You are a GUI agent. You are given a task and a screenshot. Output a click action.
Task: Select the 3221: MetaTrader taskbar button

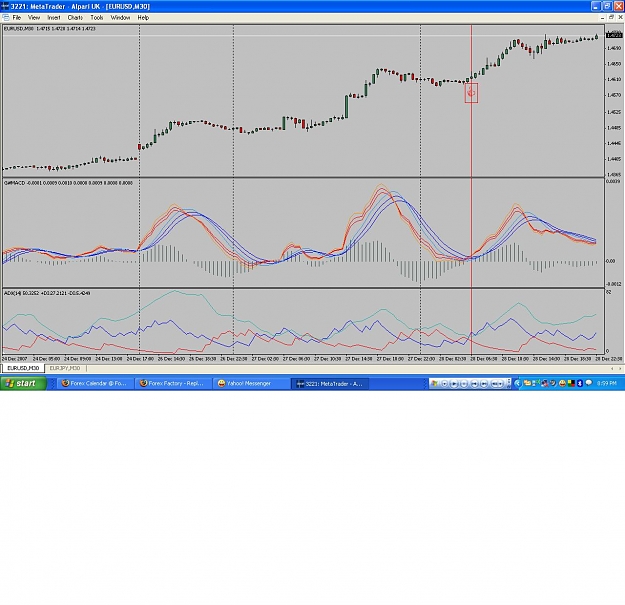[x=330, y=383]
